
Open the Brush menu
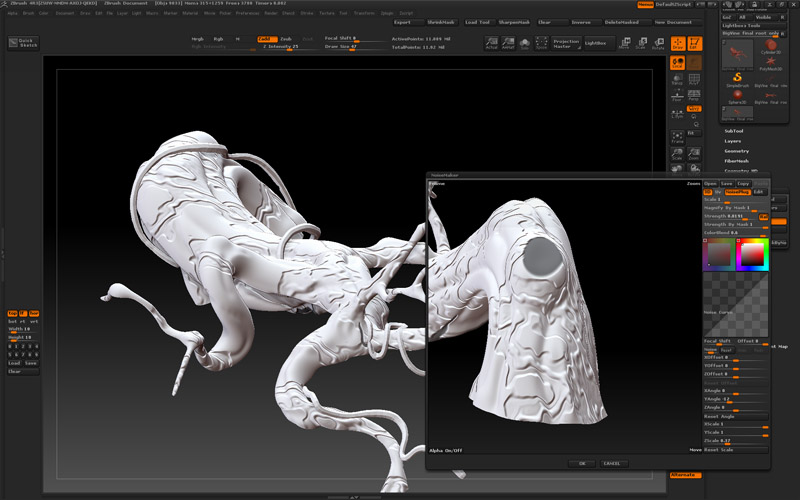[x=28, y=13]
